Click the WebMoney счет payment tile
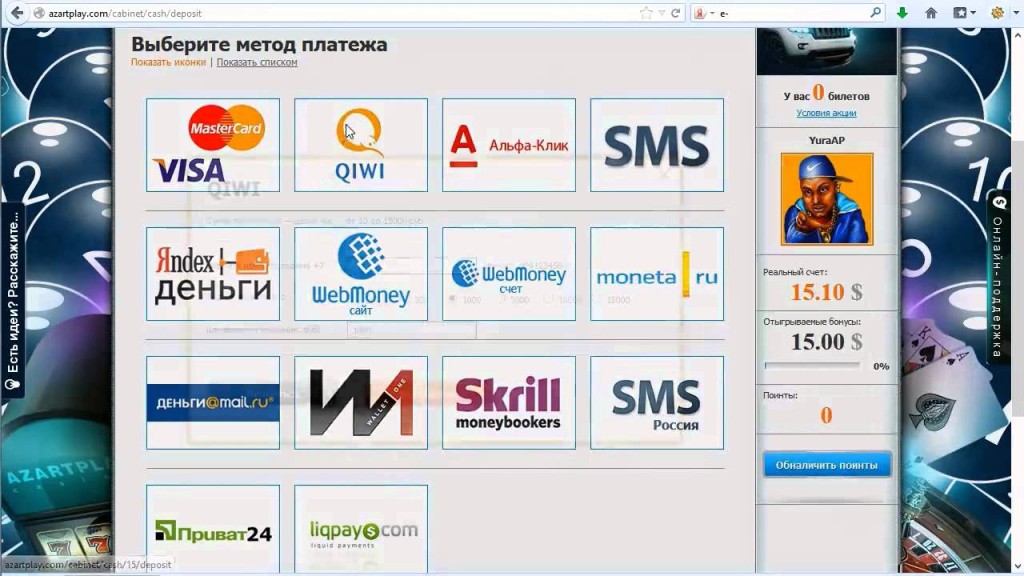Screen dimensions: 1024x576 point(508,273)
